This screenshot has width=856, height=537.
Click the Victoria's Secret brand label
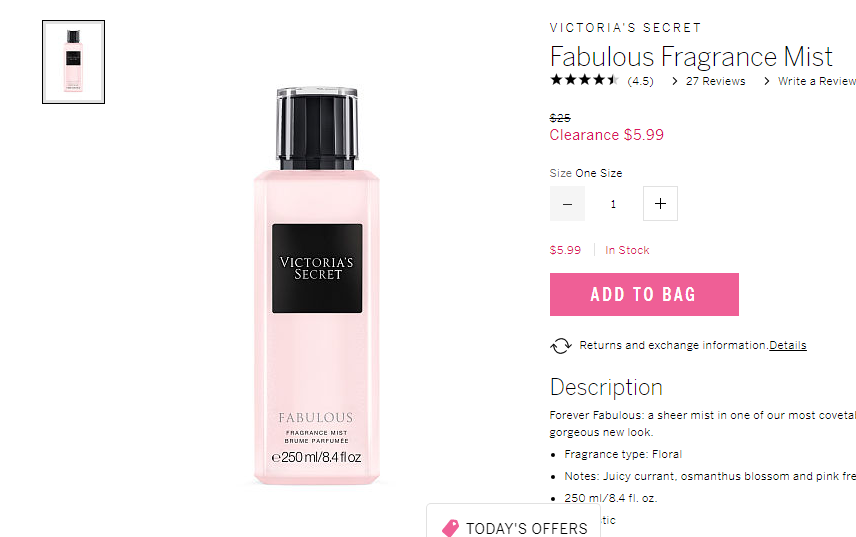point(625,28)
